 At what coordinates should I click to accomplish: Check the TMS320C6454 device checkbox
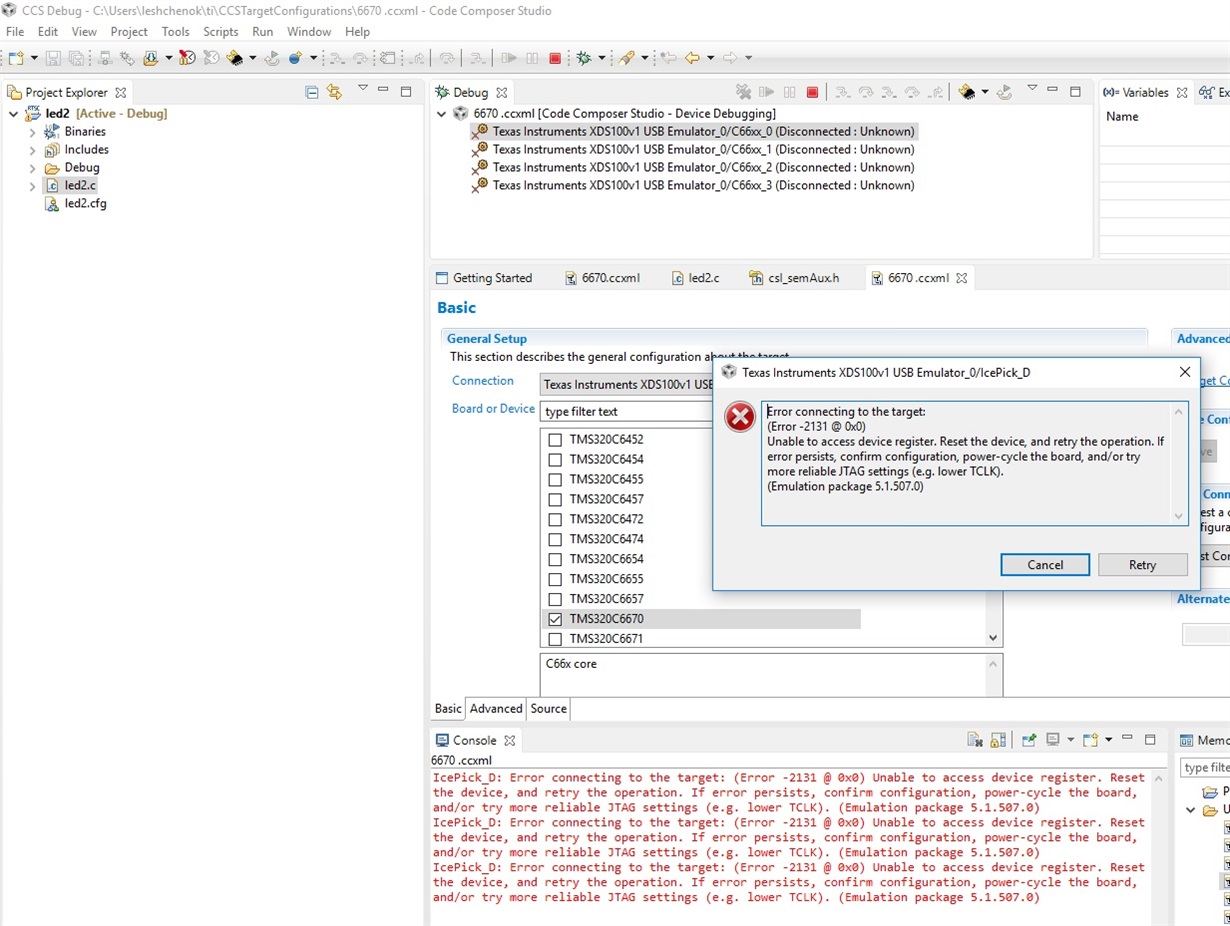pyautogui.click(x=555, y=459)
